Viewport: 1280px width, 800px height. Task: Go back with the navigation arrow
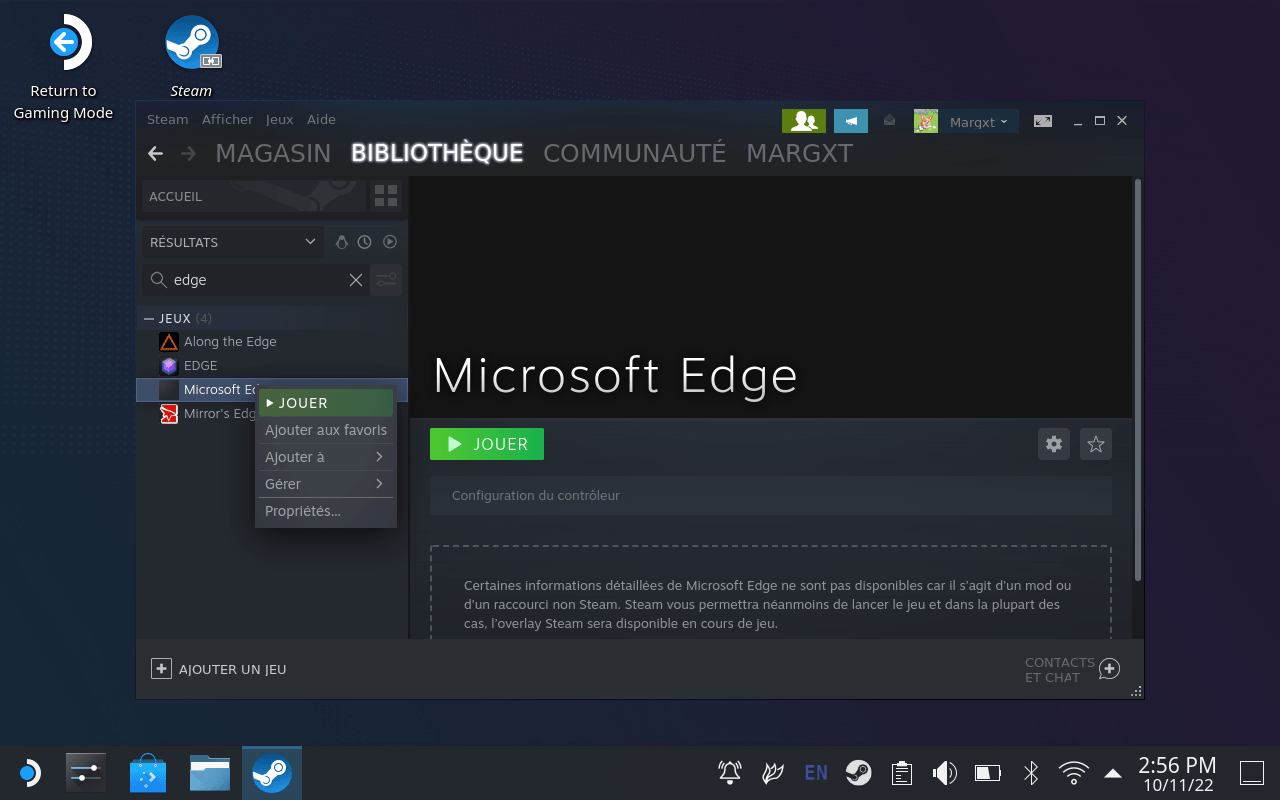tap(155, 153)
